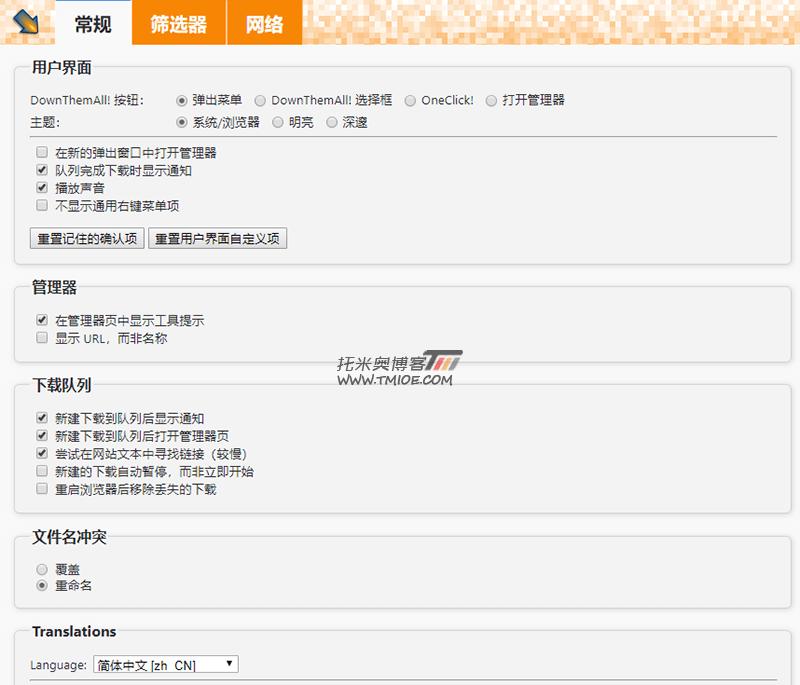Uncheck the 播放声音 option
This screenshot has width=800, height=685.
coord(41,188)
